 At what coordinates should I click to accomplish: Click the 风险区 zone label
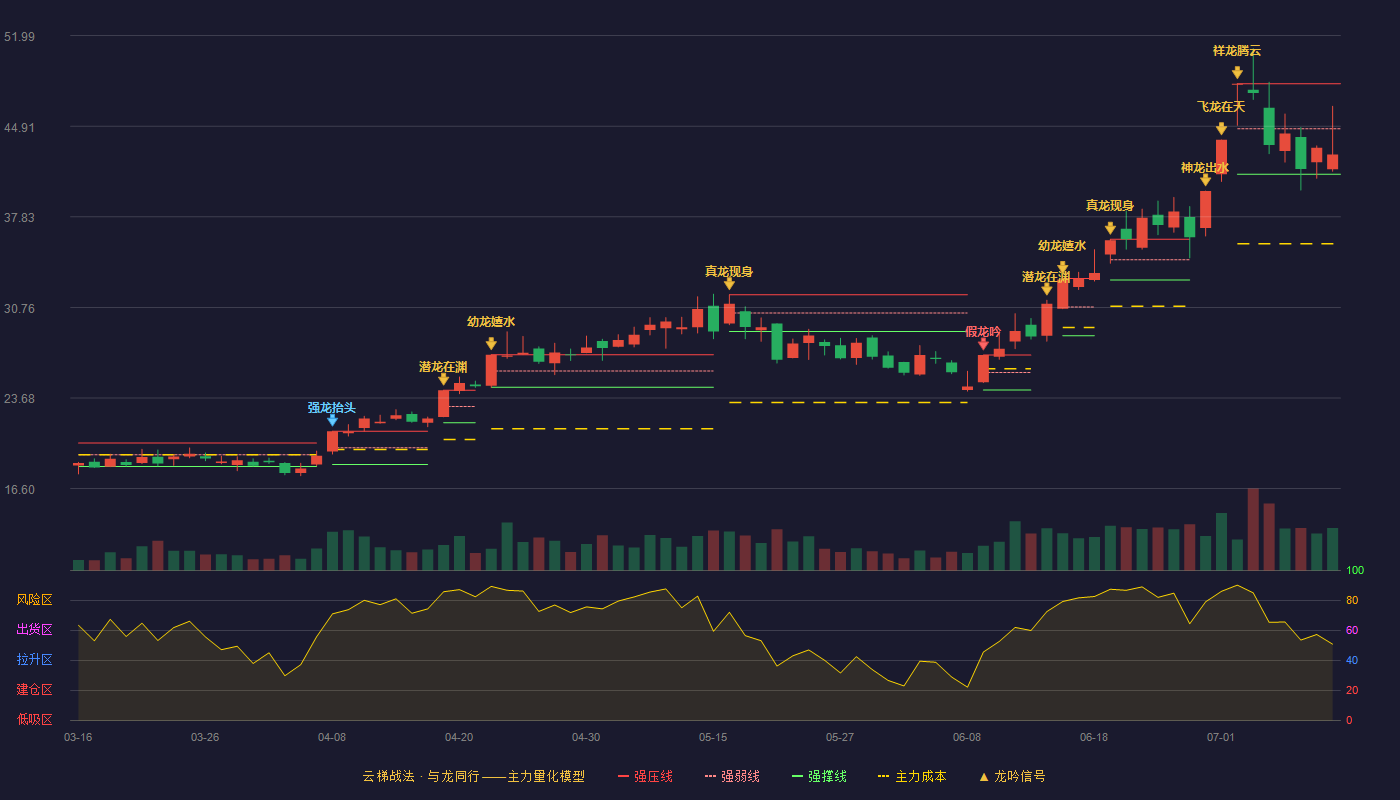pos(34,600)
